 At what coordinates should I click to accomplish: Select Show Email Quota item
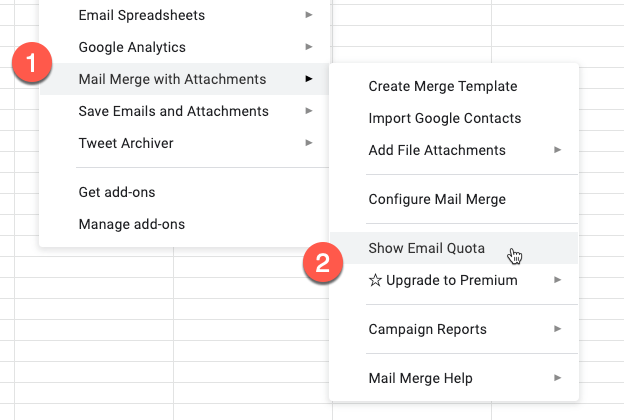(454, 248)
